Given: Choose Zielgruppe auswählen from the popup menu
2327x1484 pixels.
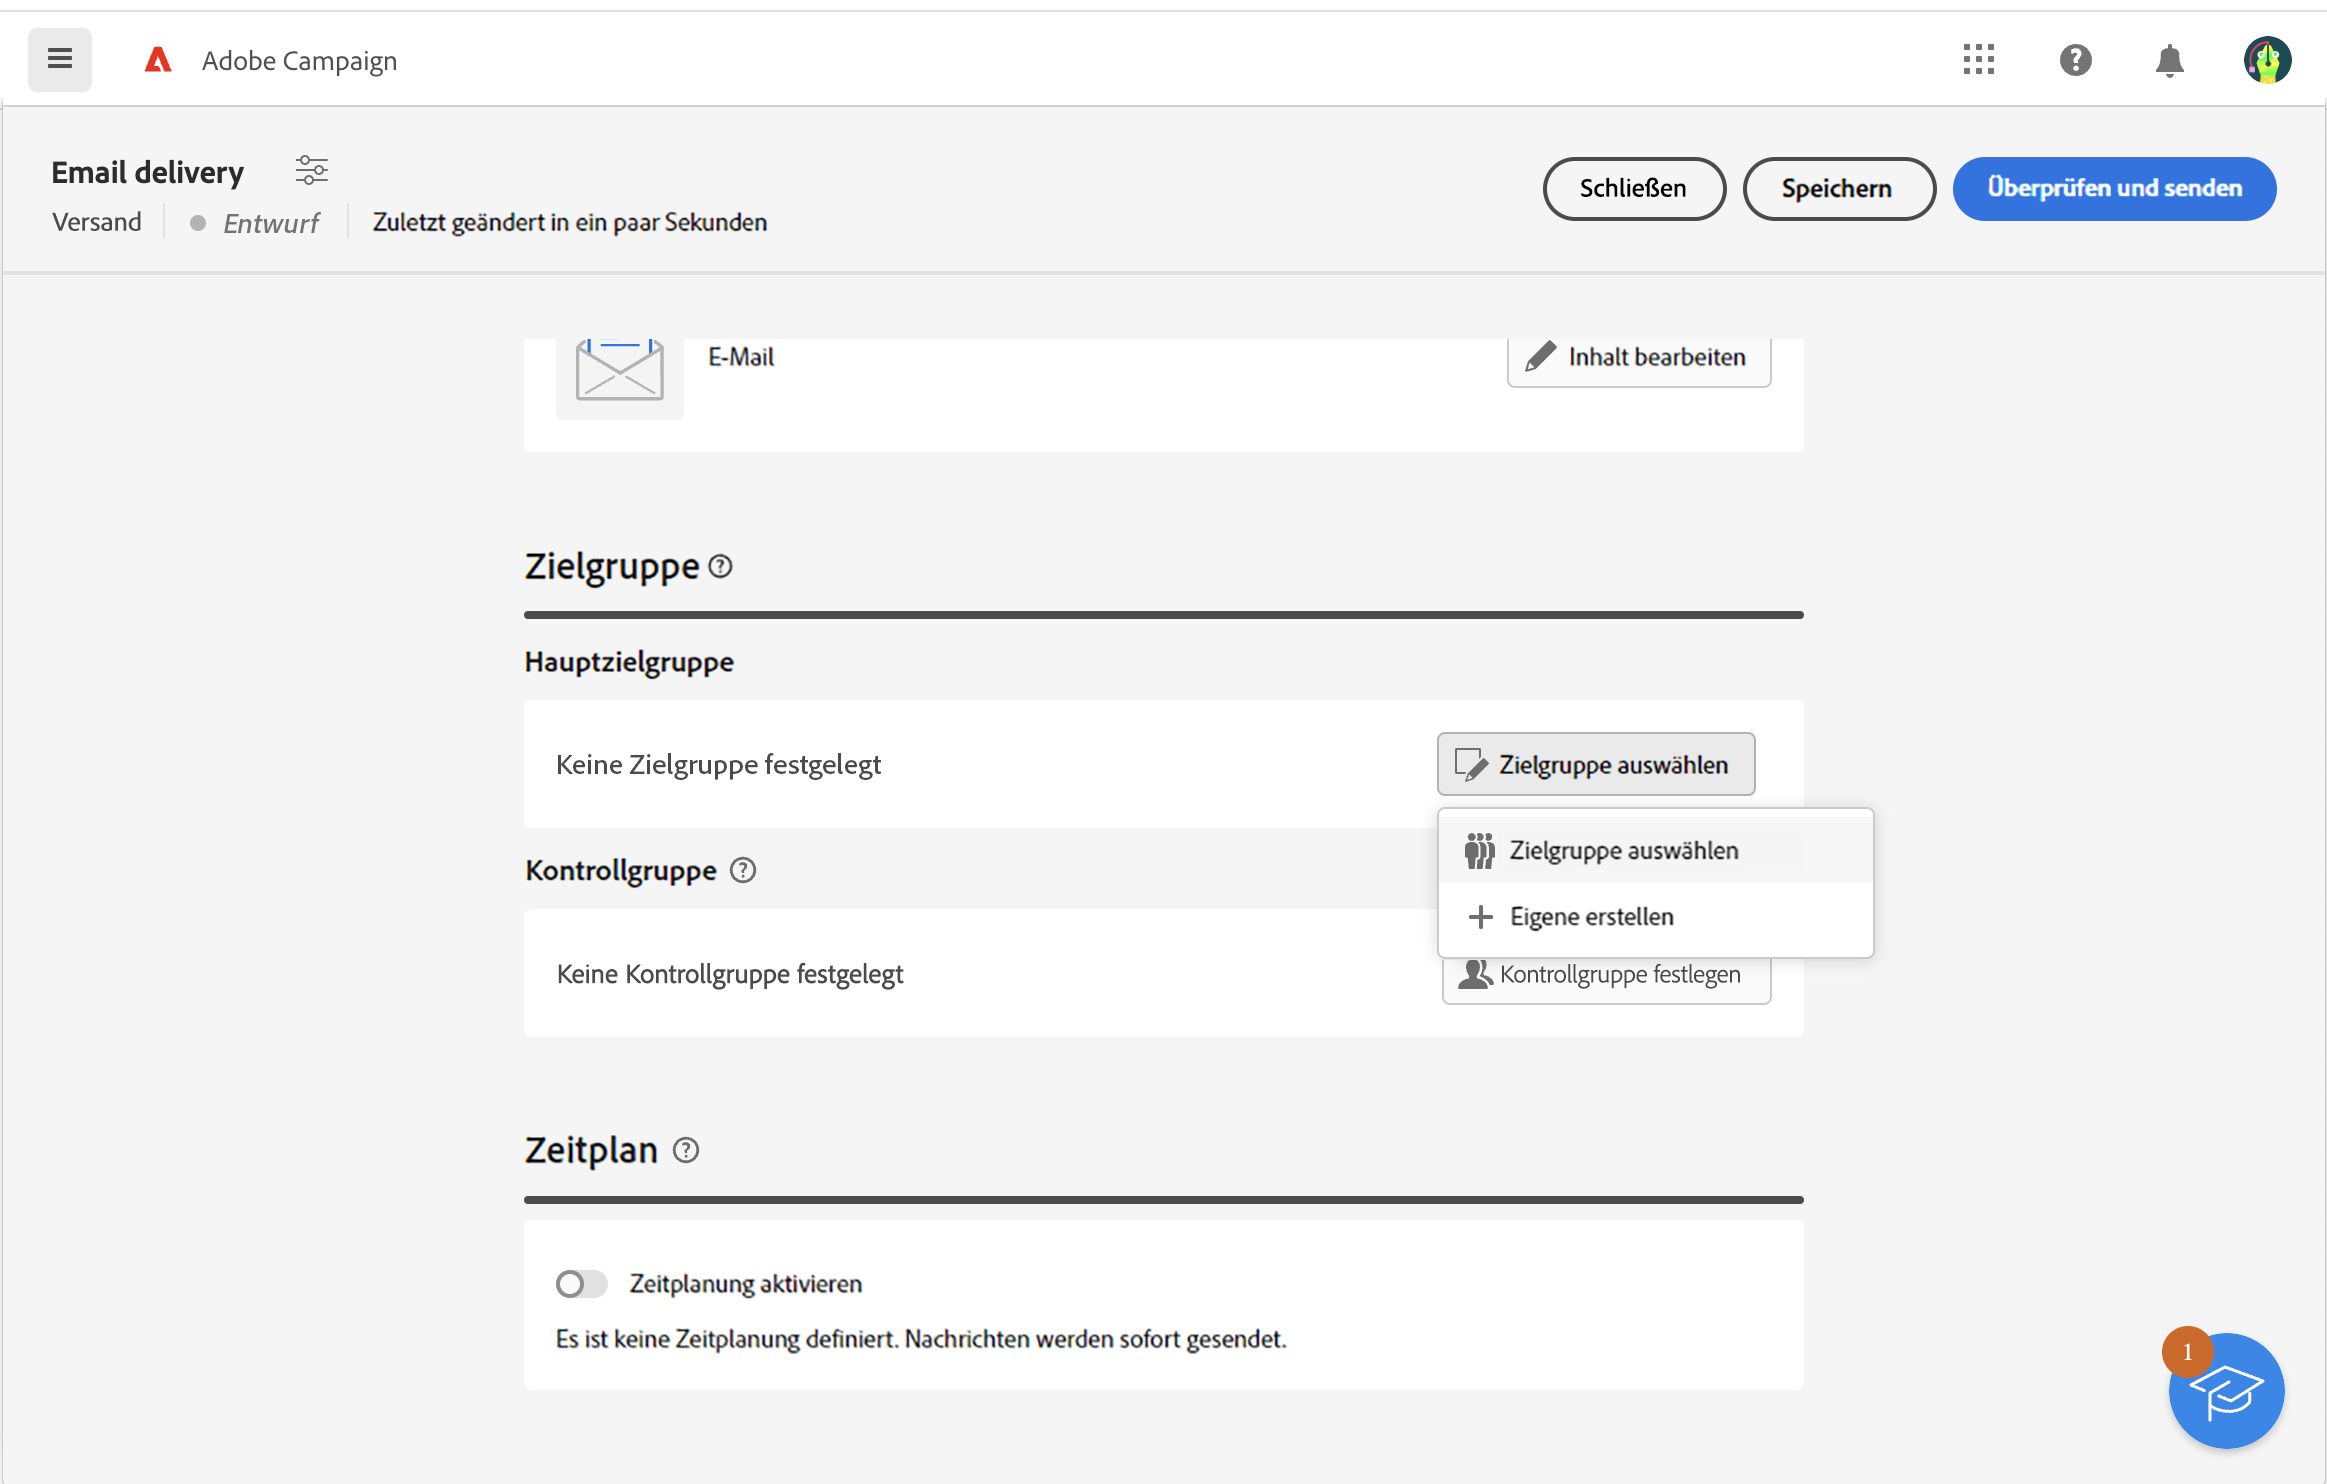Looking at the screenshot, I should pos(1622,850).
